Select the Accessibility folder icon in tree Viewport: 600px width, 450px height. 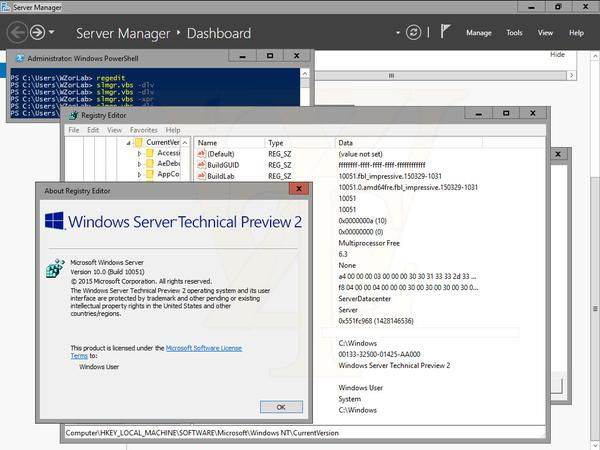pyautogui.click(x=150, y=153)
